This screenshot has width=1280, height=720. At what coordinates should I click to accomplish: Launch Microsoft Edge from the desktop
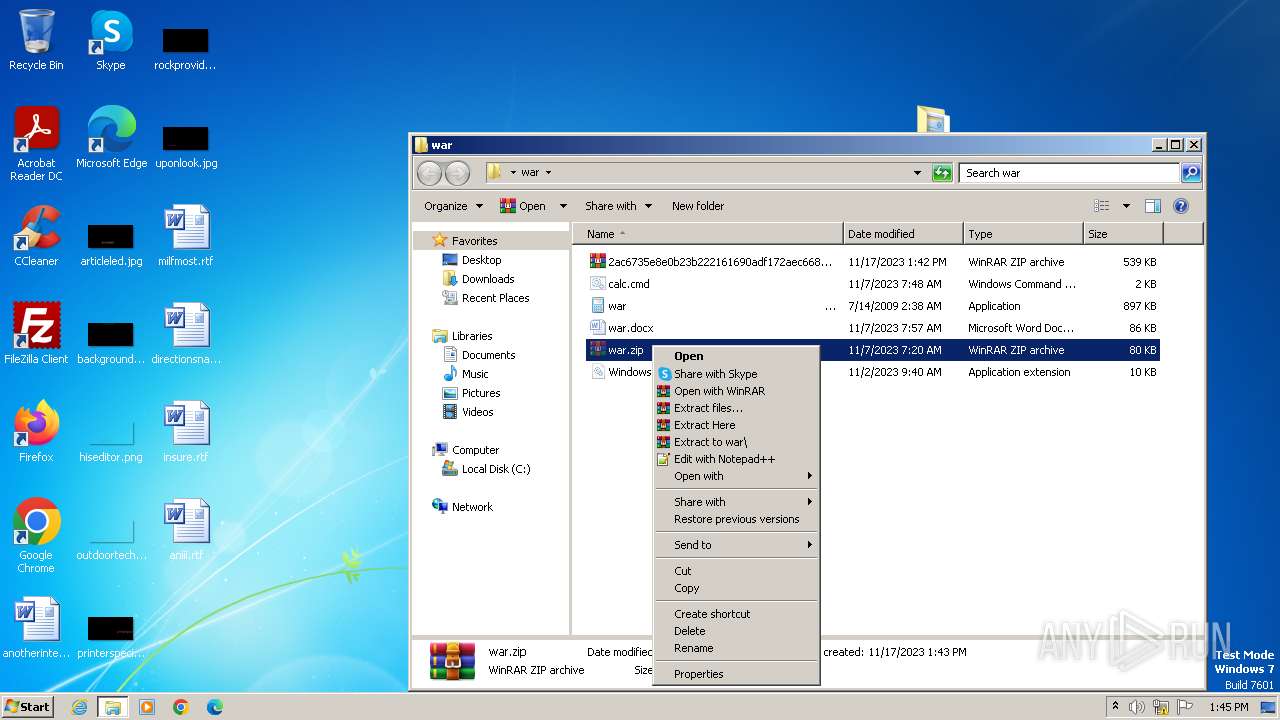(111, 137)
